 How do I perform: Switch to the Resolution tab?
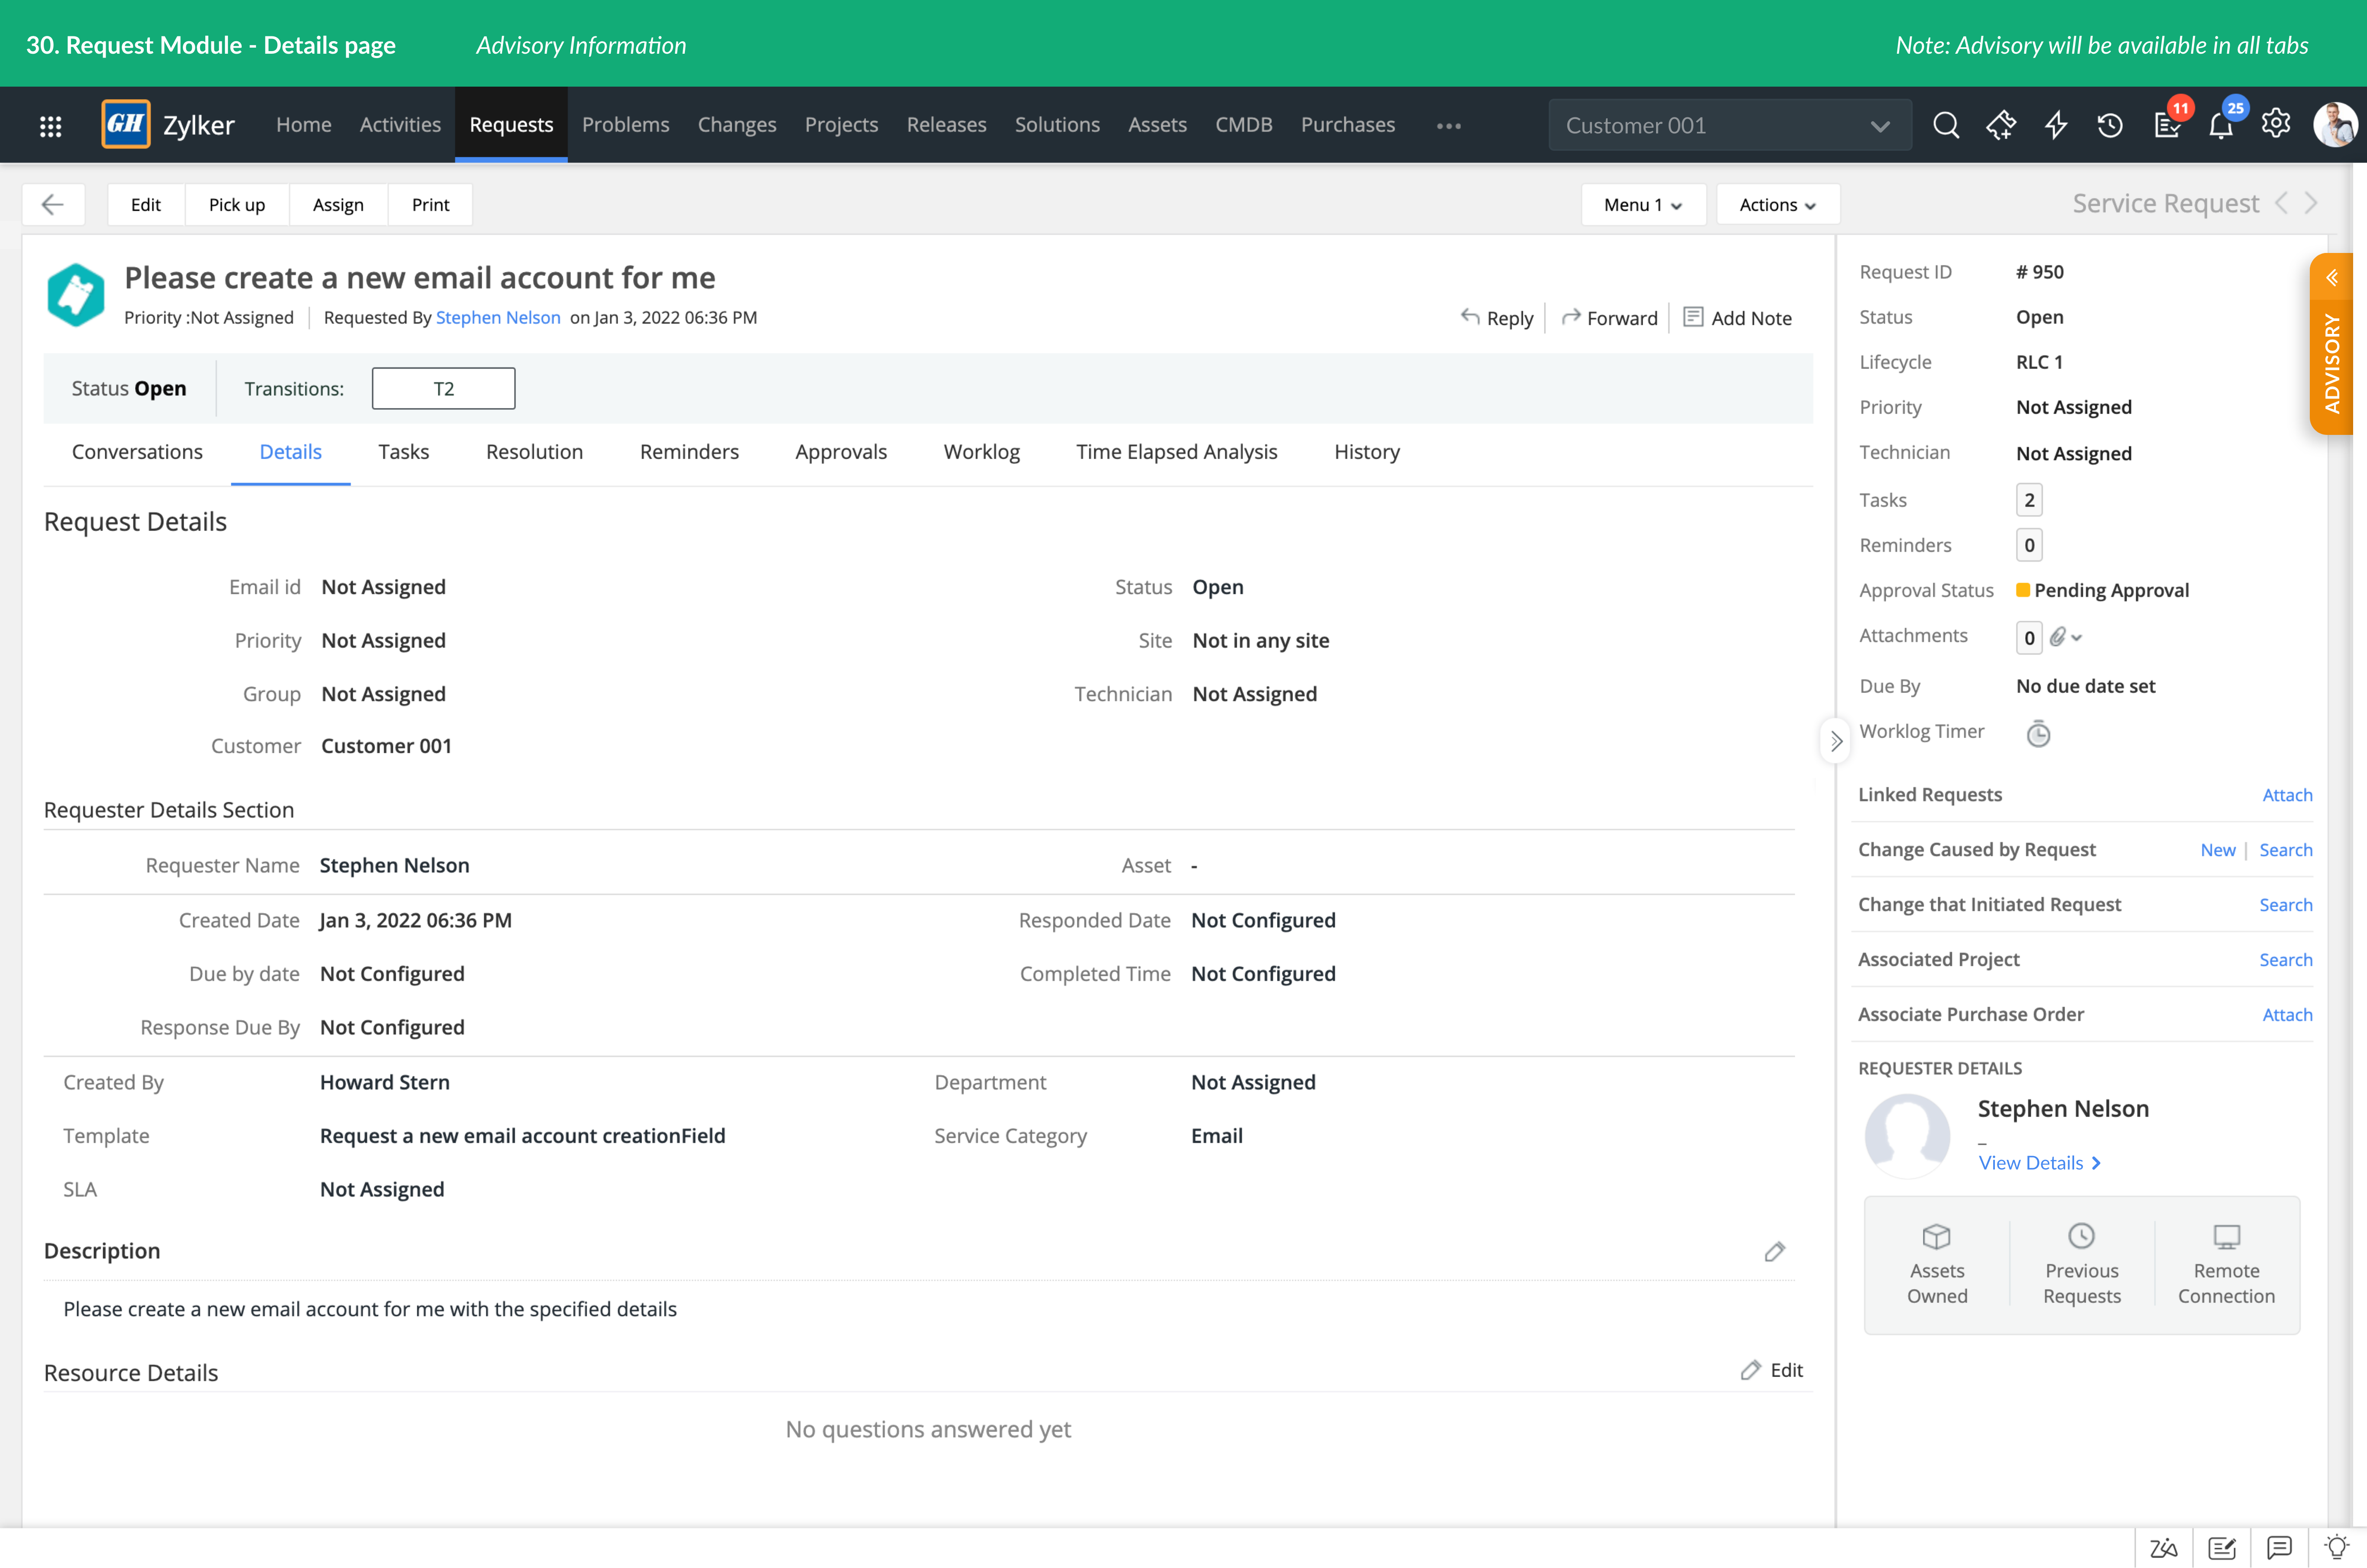pyautogui.click(x=534, y=452)
